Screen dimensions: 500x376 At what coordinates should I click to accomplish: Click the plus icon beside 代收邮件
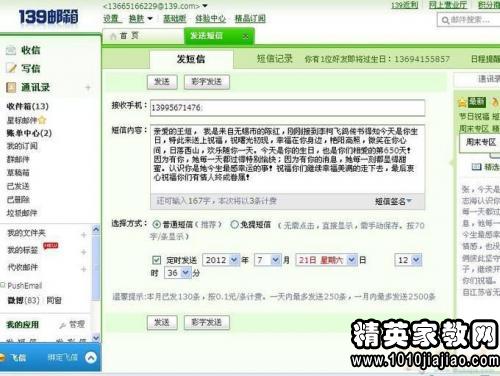(x=84, y=269)
